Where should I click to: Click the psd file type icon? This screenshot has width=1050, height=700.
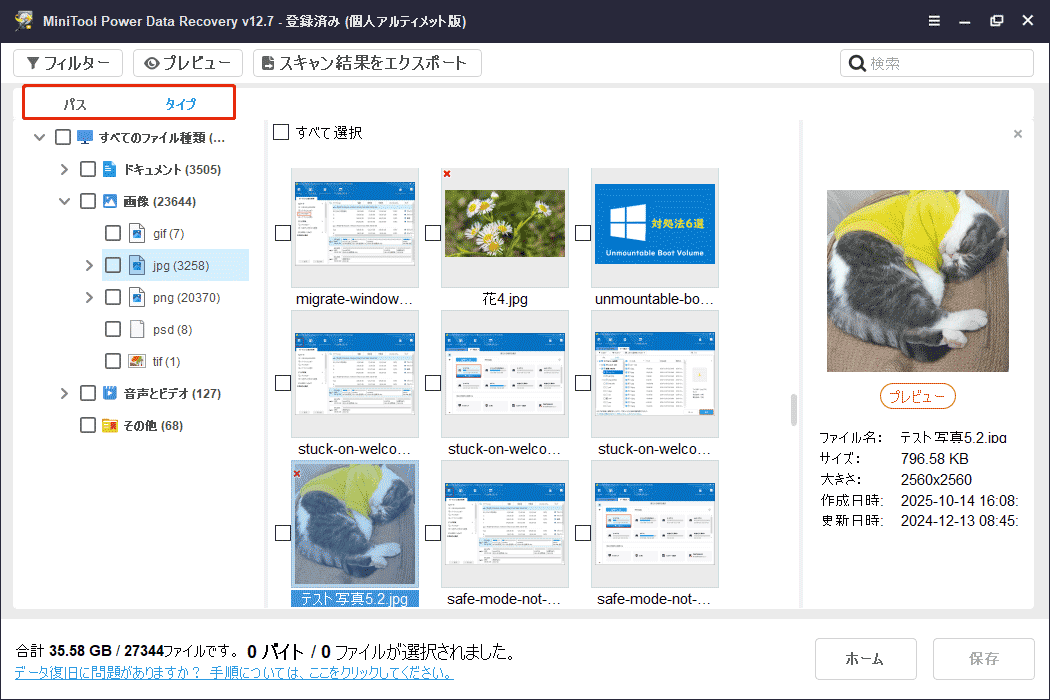point(137,328)
